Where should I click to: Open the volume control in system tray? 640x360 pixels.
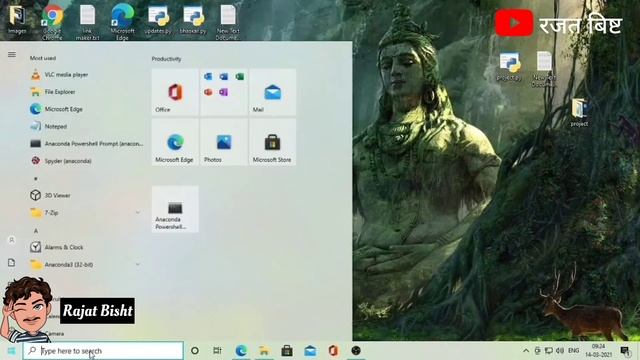pos(560,351)
